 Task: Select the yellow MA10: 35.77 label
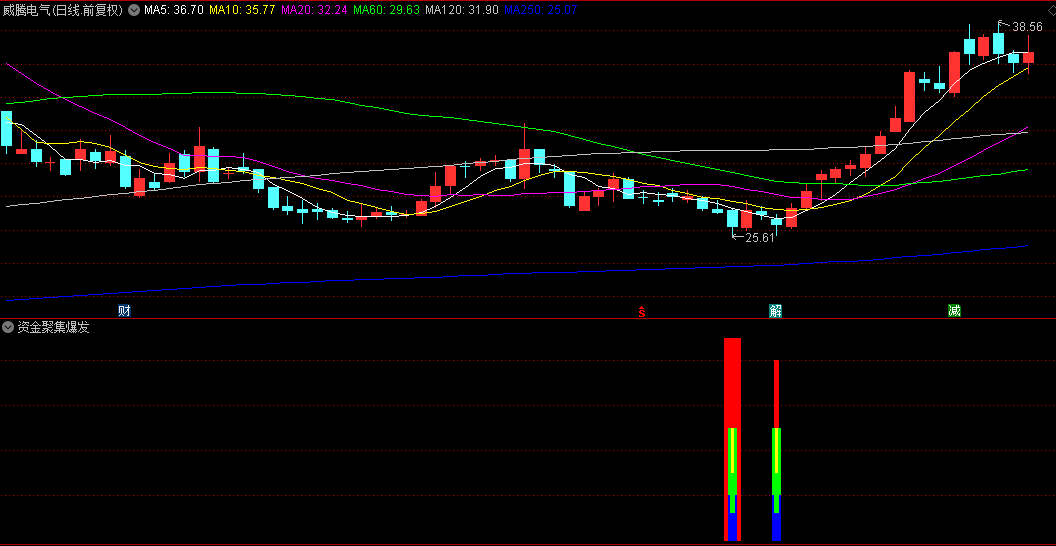[242, 10]
